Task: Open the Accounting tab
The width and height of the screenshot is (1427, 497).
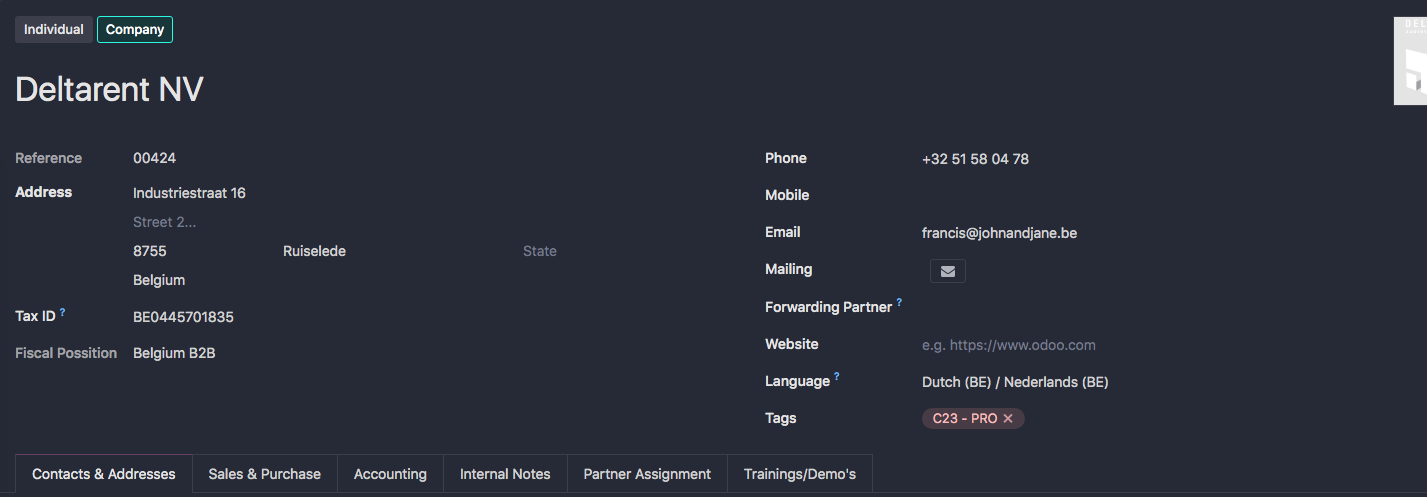Action: [x=390, y=474]
